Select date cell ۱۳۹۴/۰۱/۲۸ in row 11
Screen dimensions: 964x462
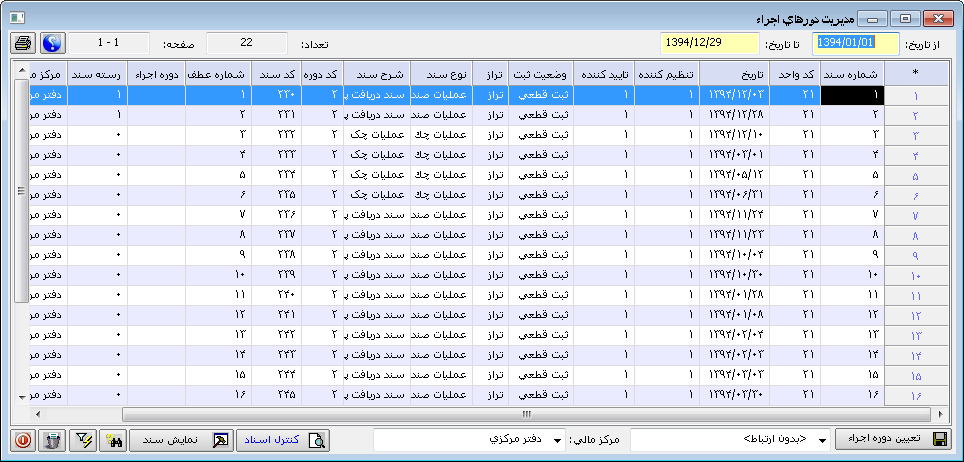pos(734,295)
